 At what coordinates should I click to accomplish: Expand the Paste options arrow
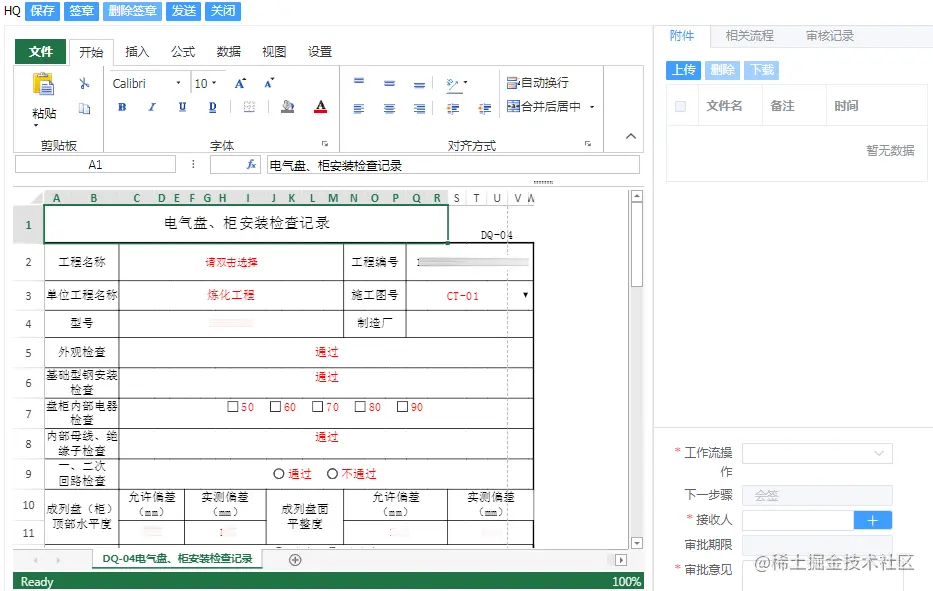pyautogui.click(x=36, y=125)
